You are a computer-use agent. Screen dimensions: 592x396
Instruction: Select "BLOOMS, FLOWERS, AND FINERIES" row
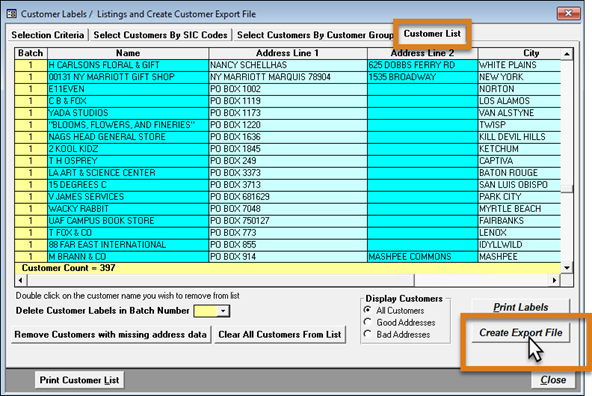(x=128, y=125)
